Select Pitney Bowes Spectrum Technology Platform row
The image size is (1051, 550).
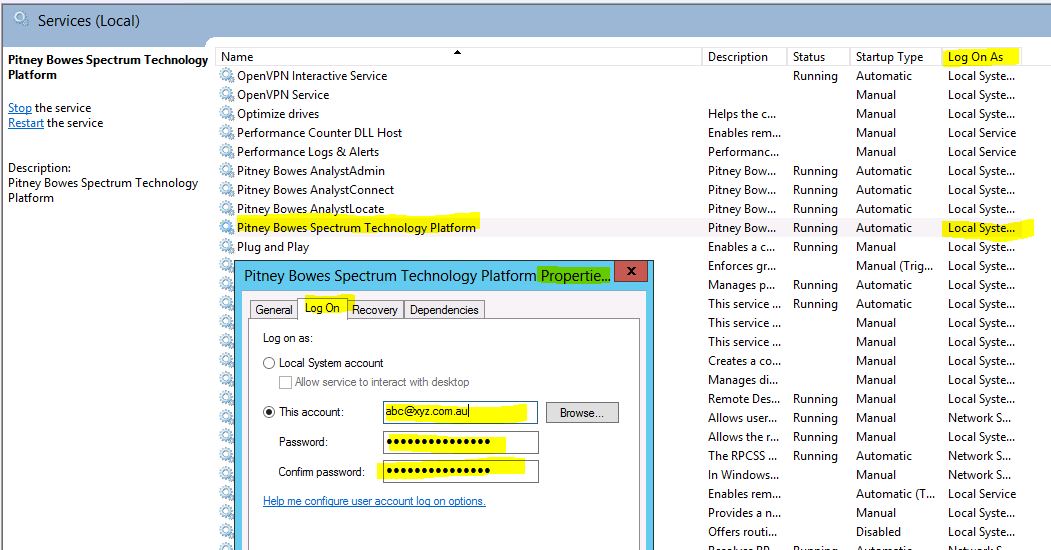click(x=620, y=227)
